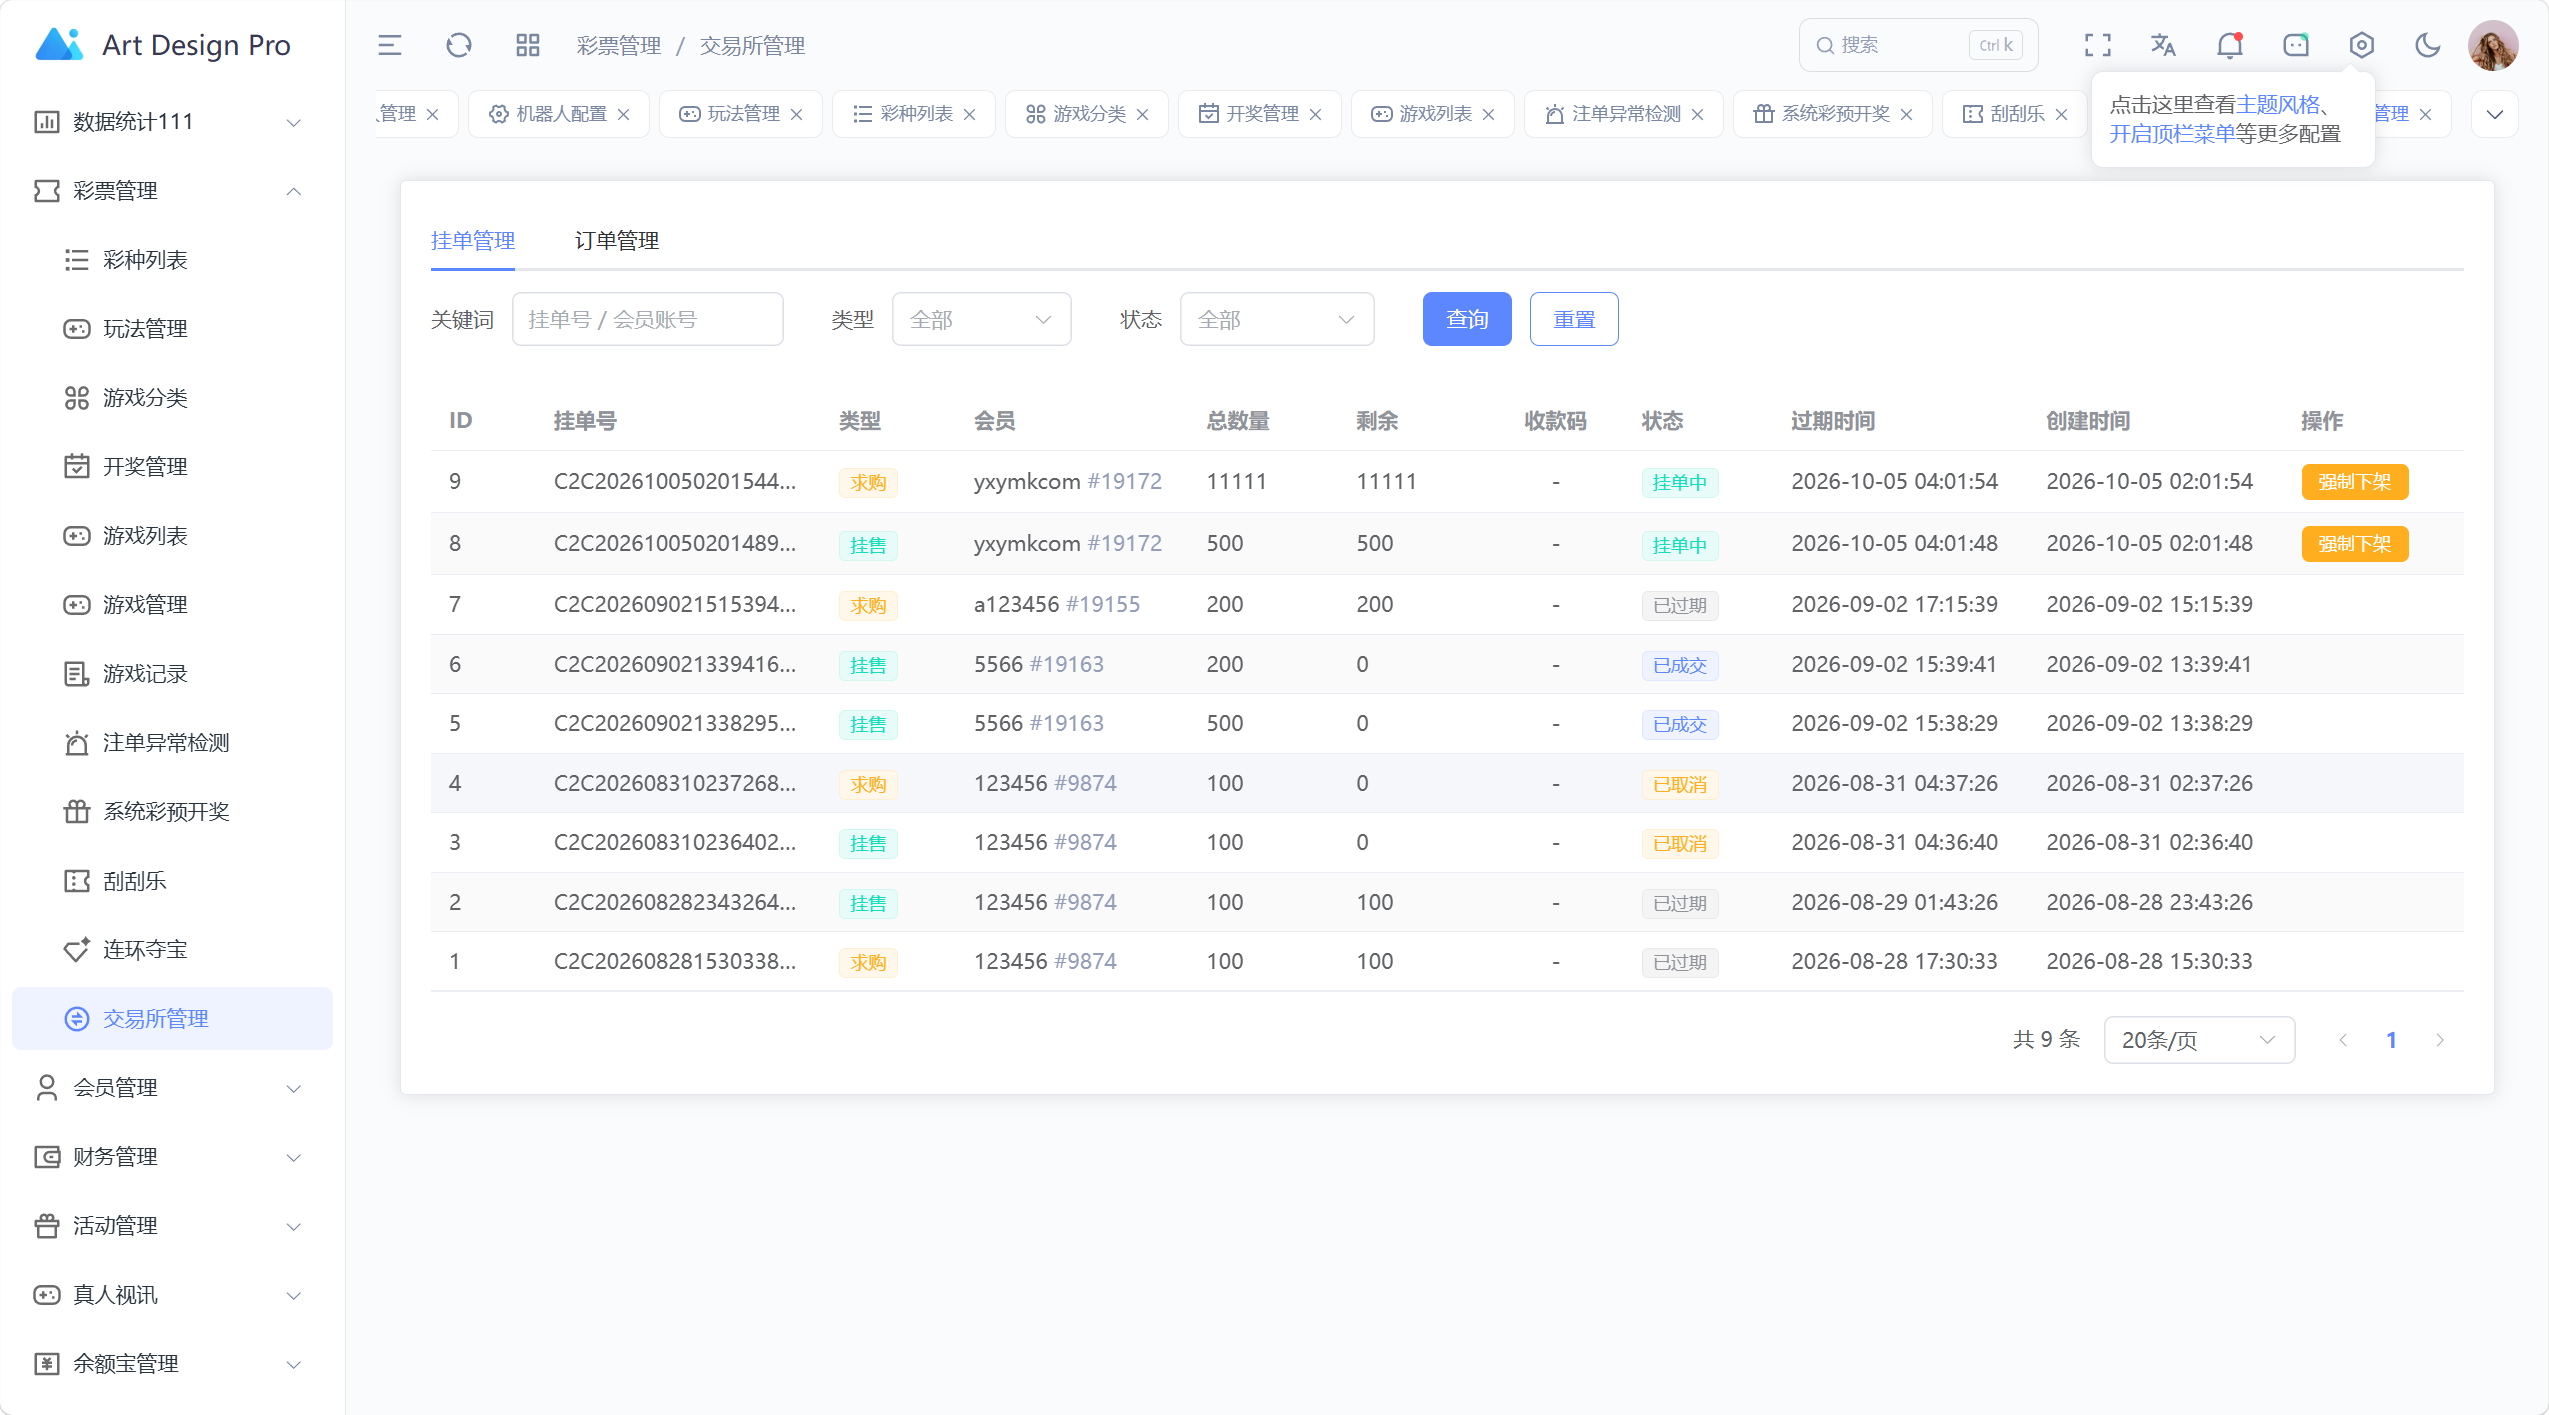Enter fullscreen mode via top bar icon
The image size is (2549, 1415).
coord(2097,45)
